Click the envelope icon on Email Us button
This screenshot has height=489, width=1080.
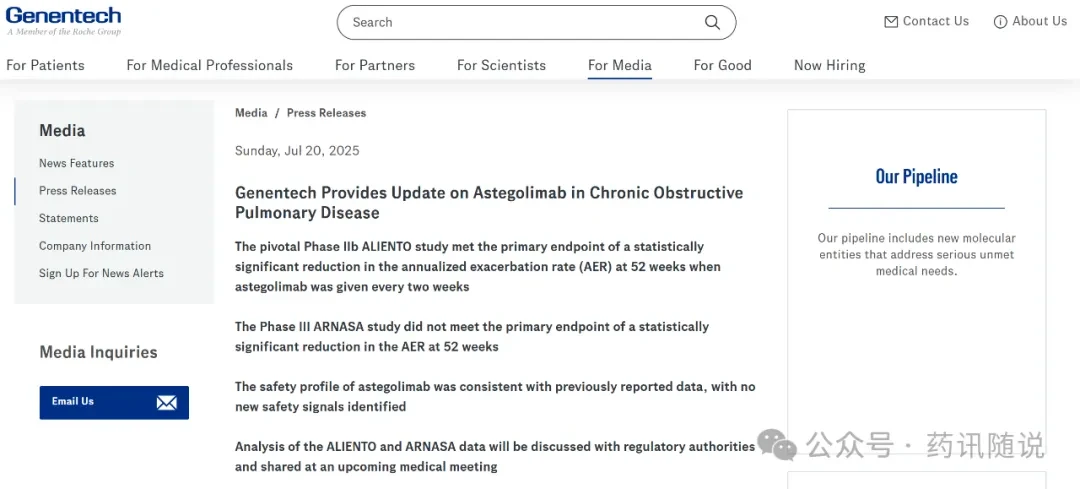(x=166, y=402)
